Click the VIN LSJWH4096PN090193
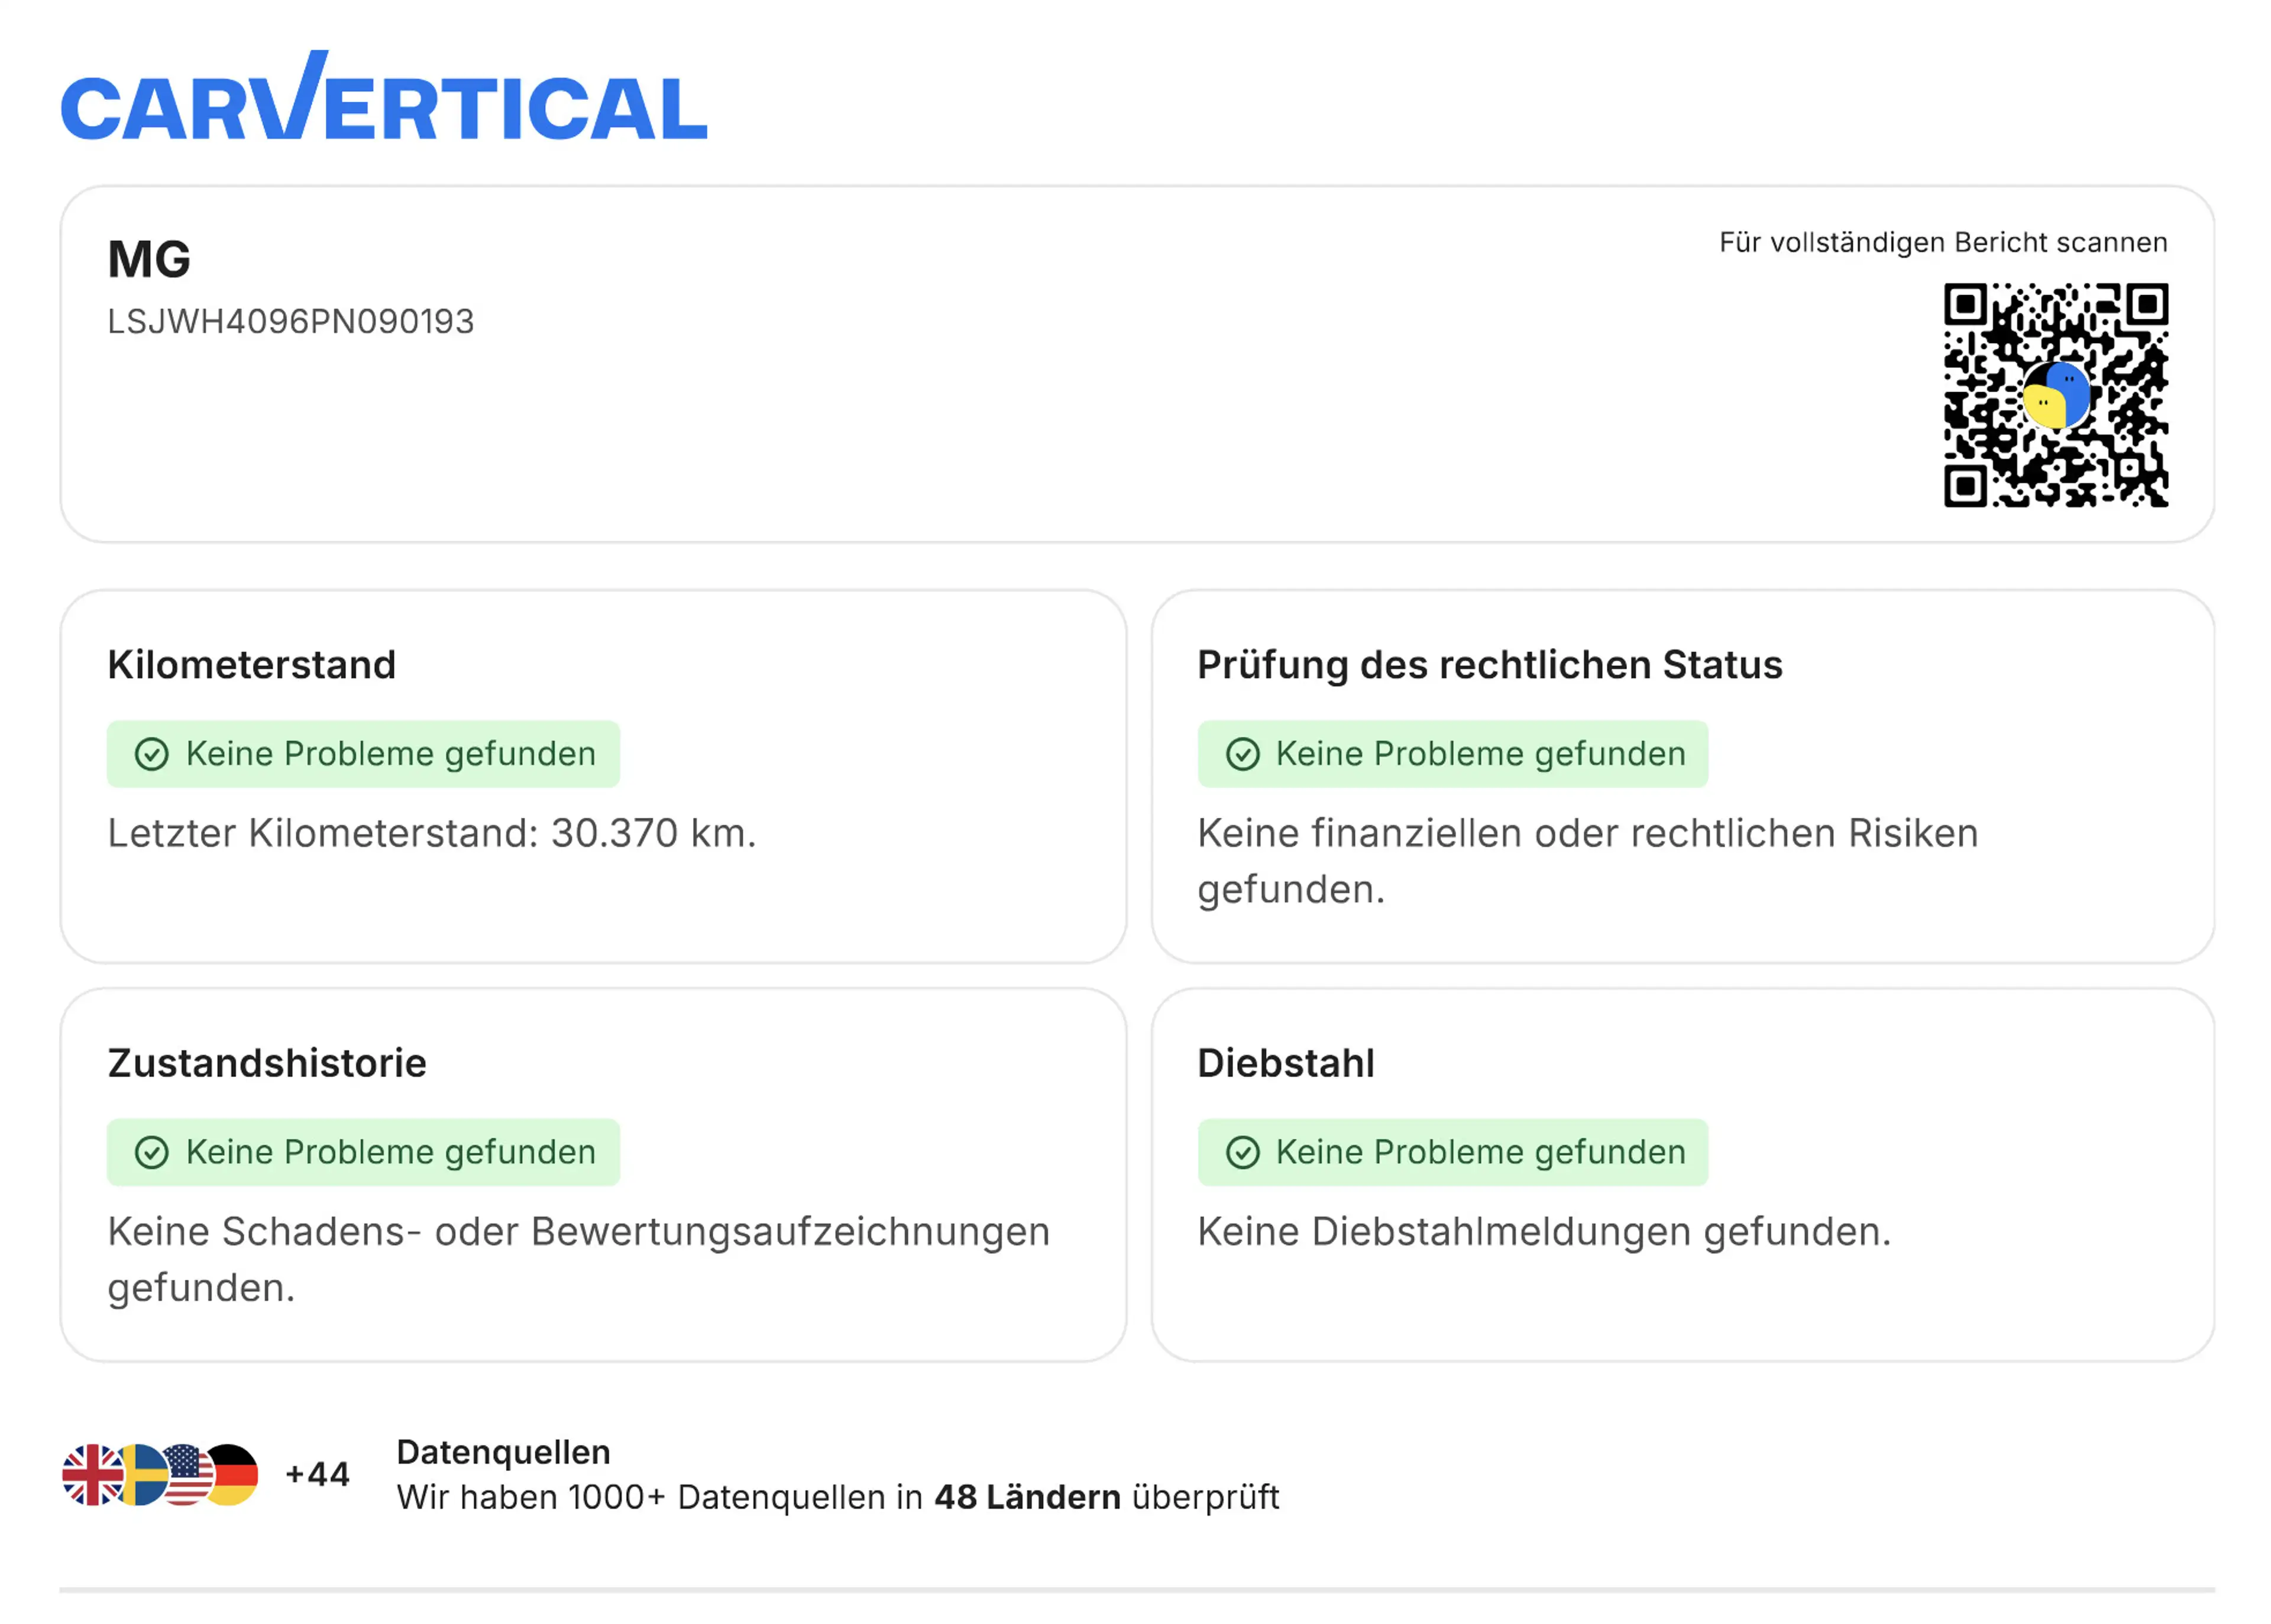This screenshot has width=2271, height=1624. coord(290,321)
